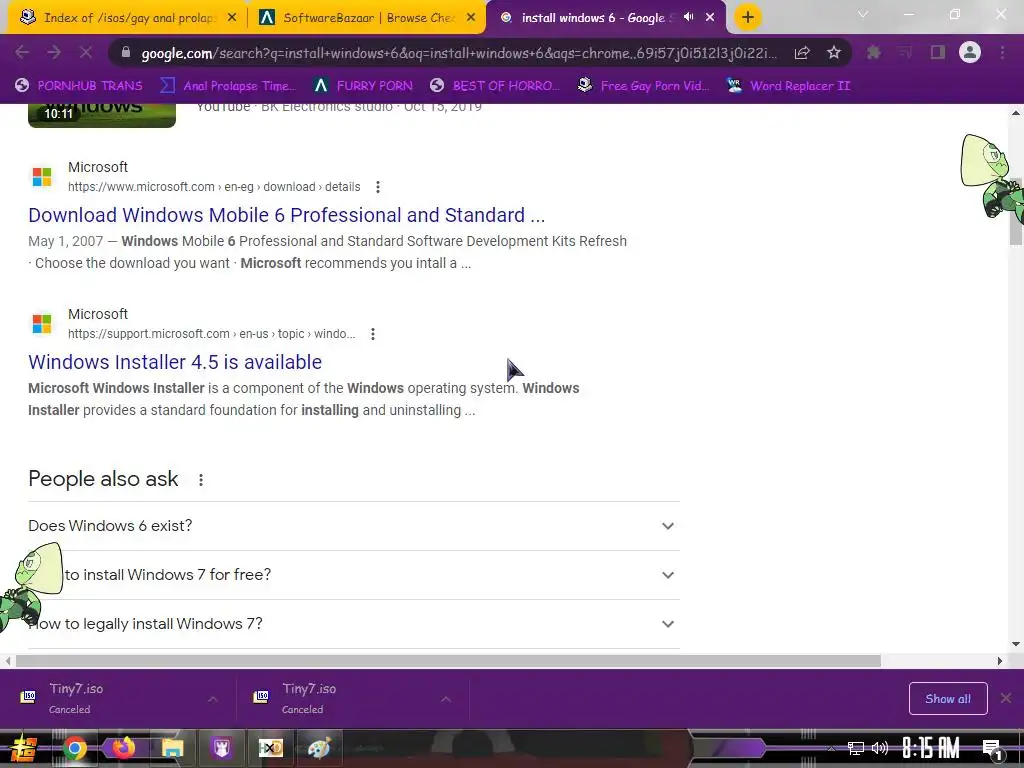This screenshot has height=768, width=1024.
Task: Go back with the back arrow
Action: (22, 52)
